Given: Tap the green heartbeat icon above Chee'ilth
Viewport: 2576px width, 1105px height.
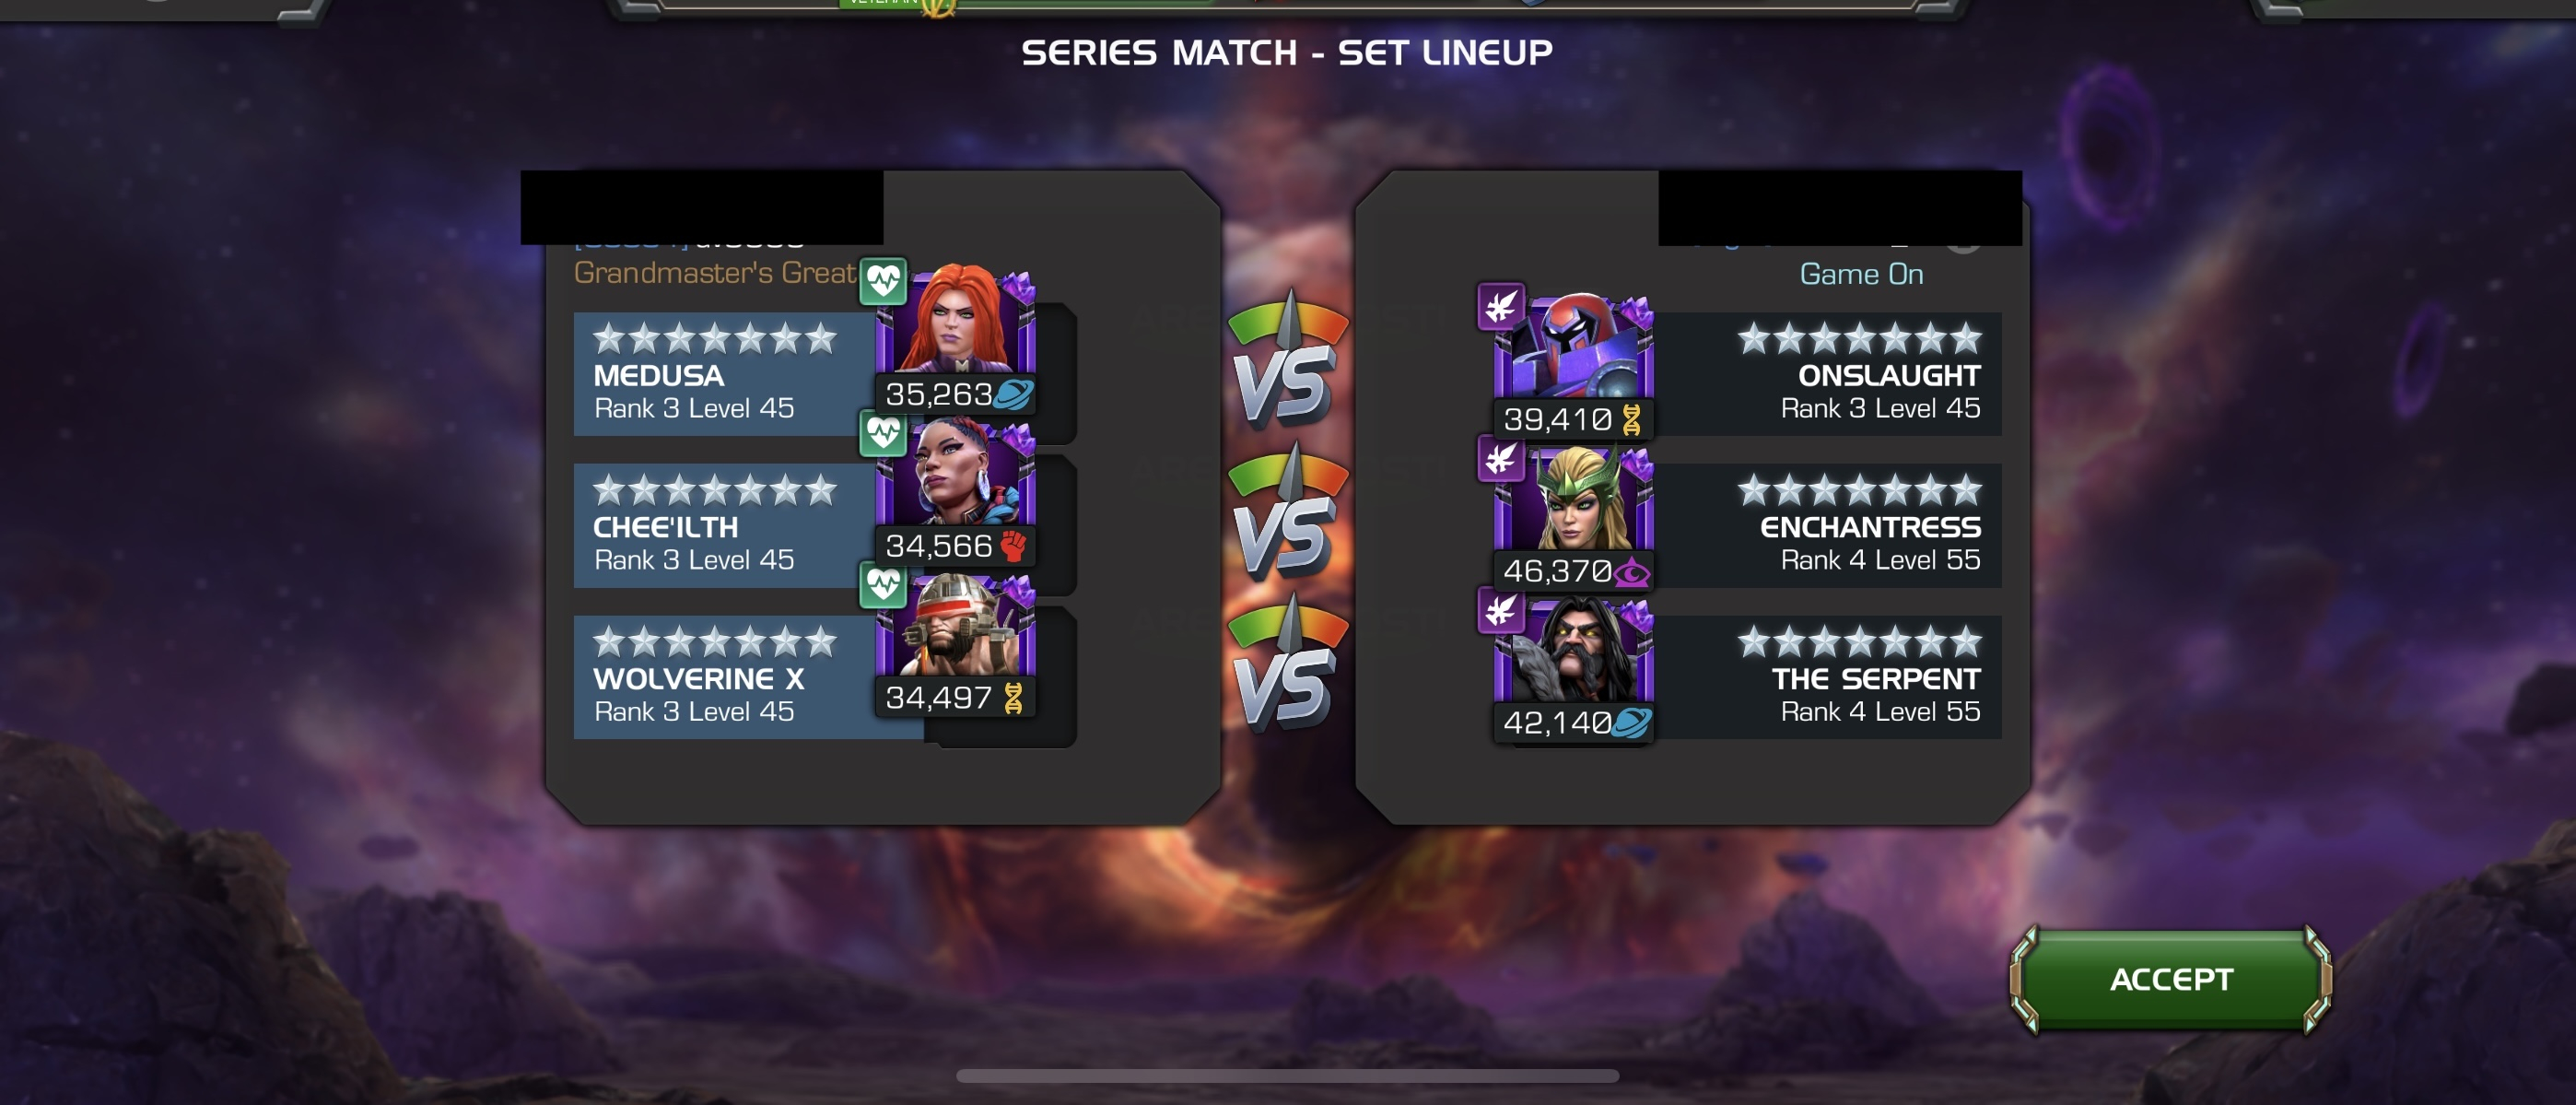Looking at the screenshot, I should click(883, 434).
